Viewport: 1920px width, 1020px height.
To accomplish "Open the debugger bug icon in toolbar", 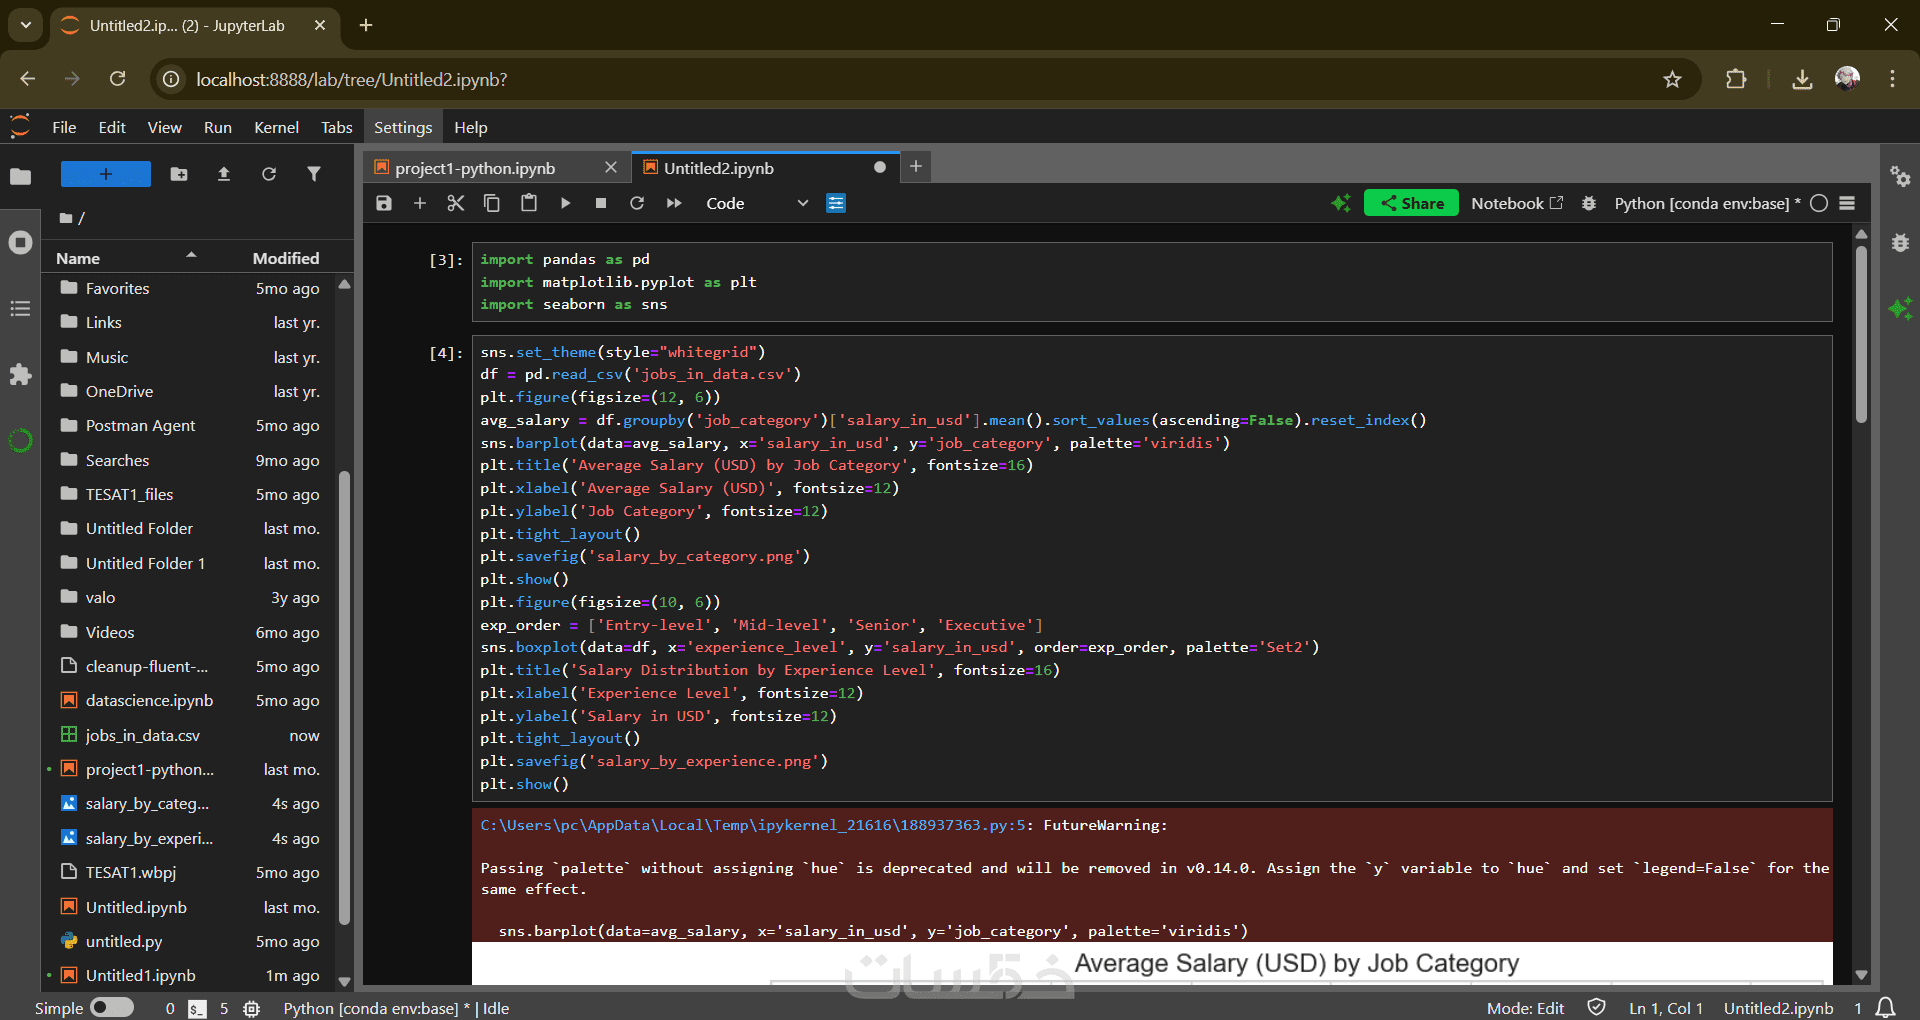I will 1588,203.
